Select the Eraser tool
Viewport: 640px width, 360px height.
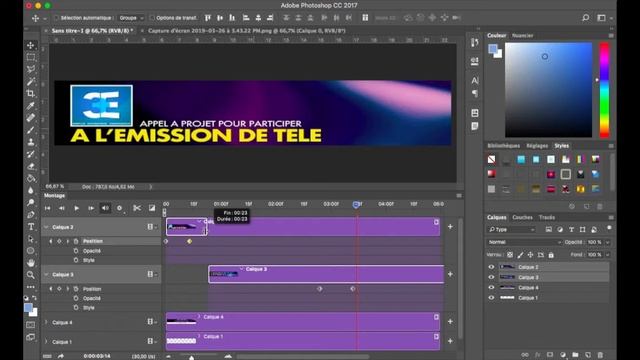tap(31, 166)
